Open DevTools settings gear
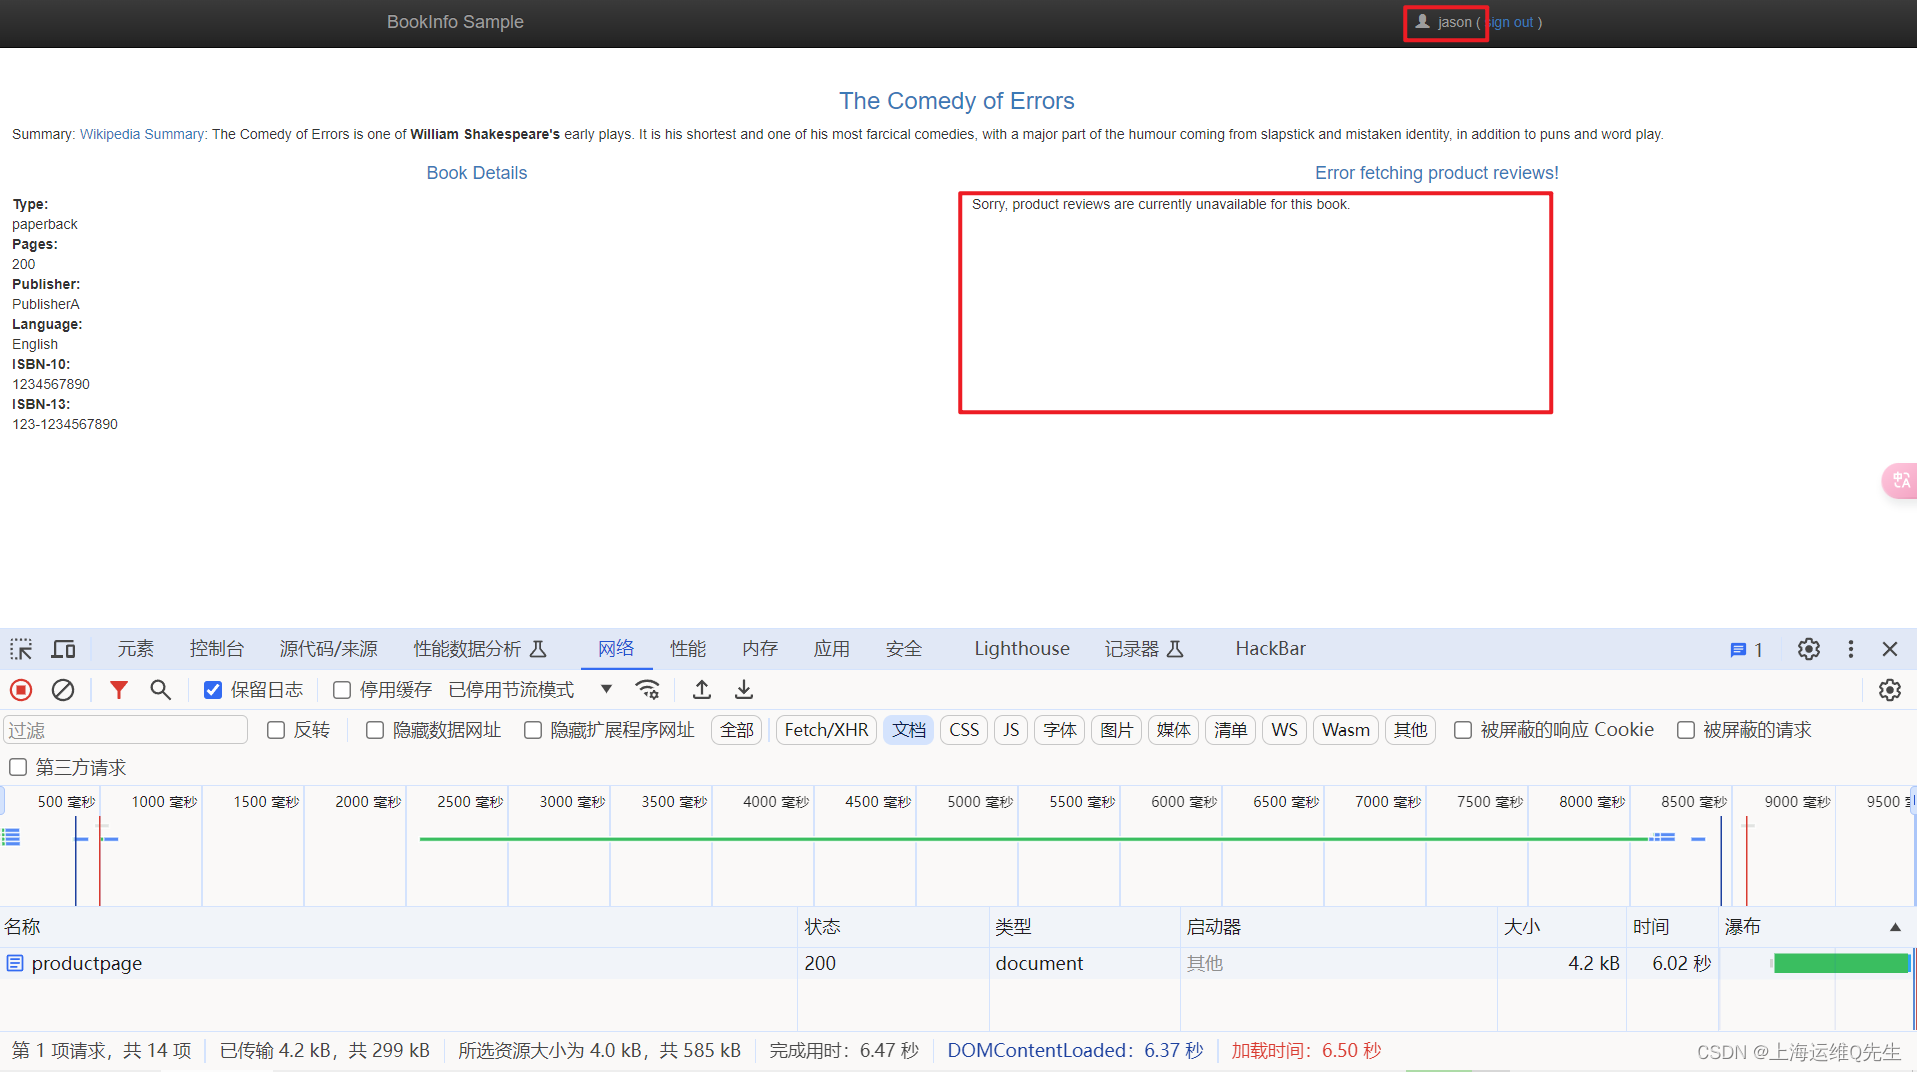The image size is (1917, 1072). [x=1809, y=649]
